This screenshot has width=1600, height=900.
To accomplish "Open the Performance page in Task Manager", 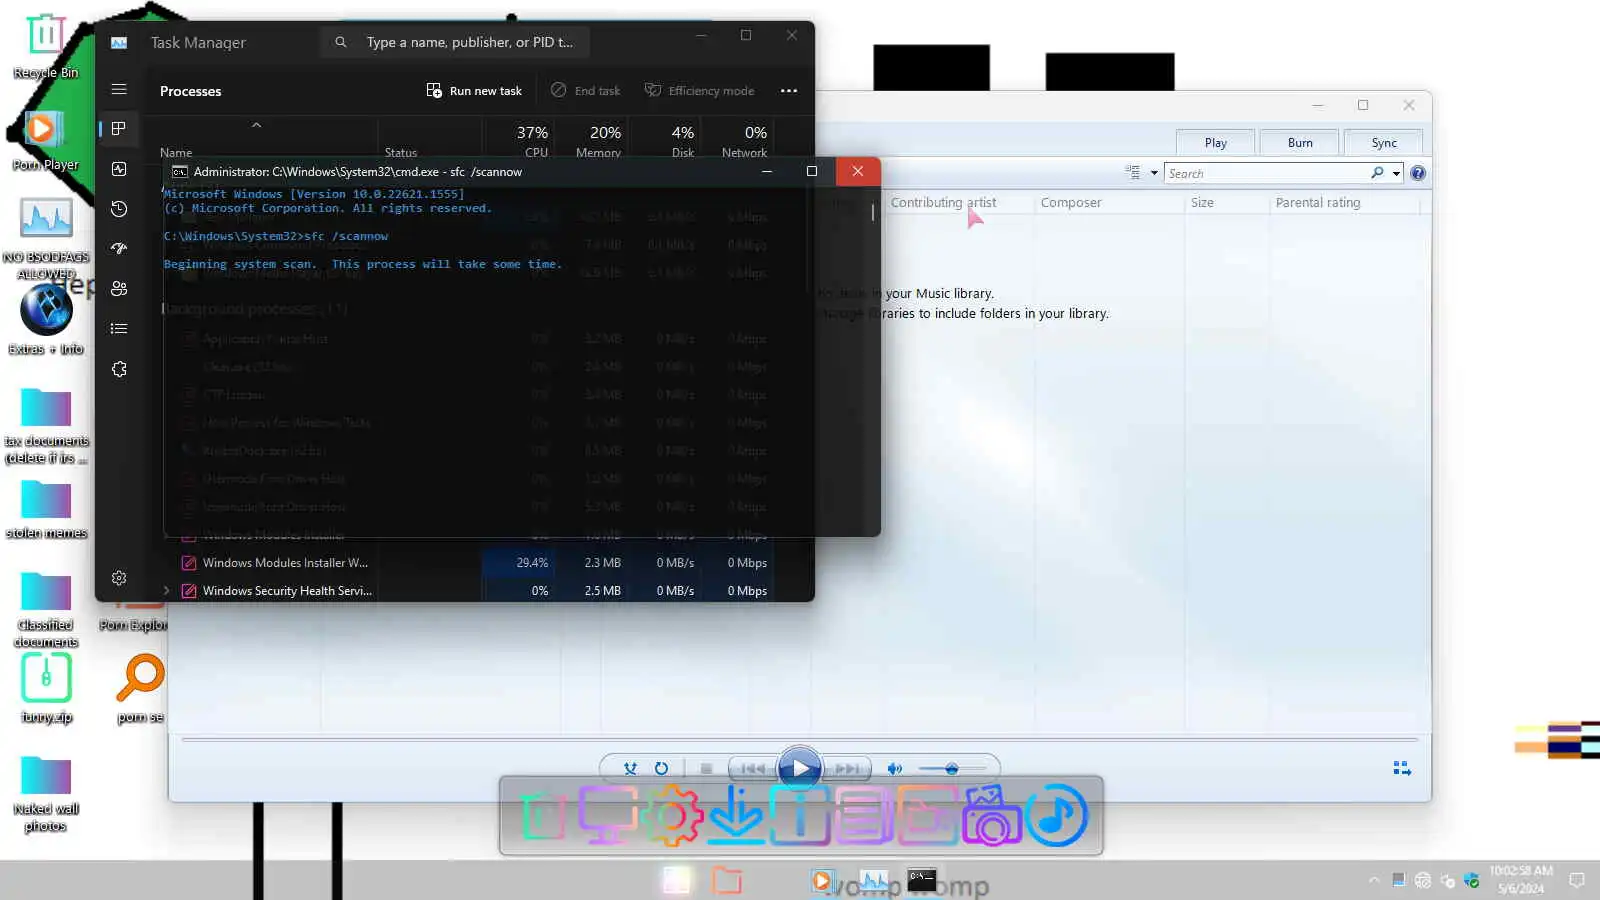I will click(119, 169).
